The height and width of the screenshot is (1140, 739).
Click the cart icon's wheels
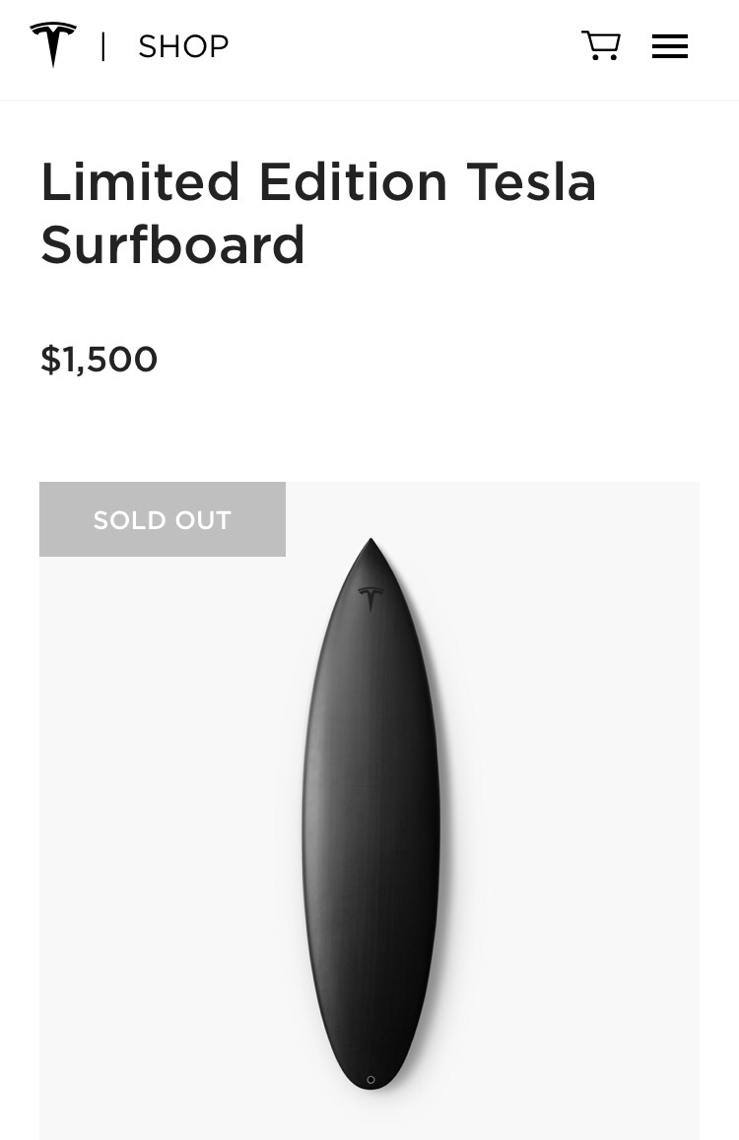pyautogui.click(x=604, y=57)
